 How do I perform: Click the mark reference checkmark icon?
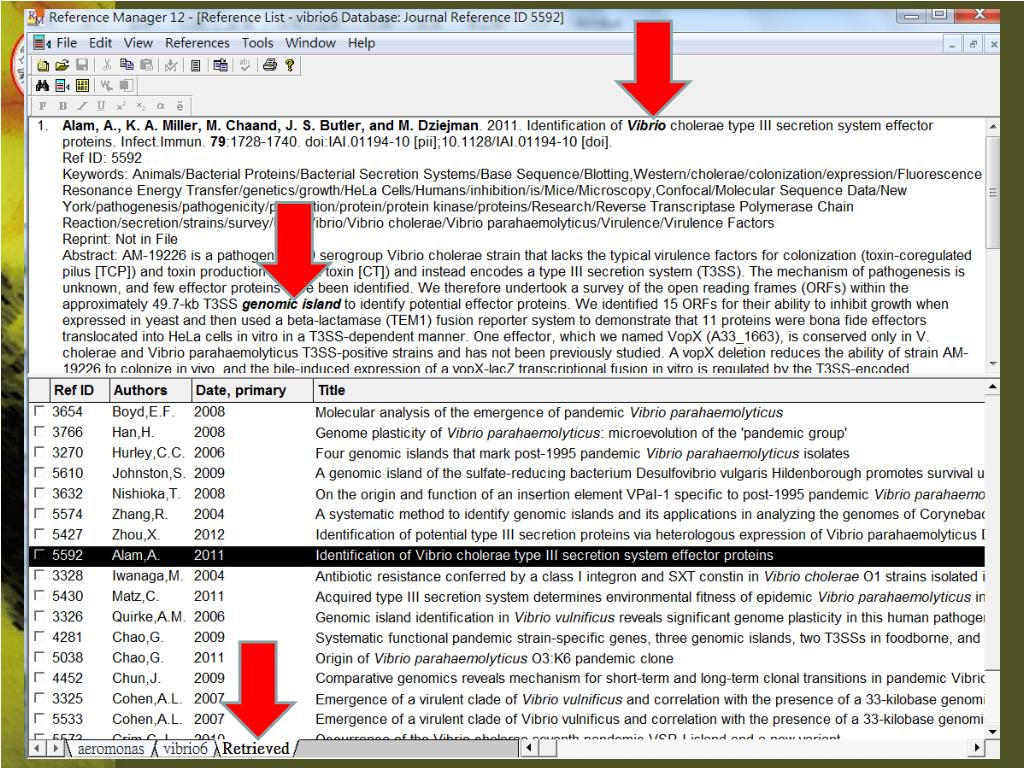171,65
